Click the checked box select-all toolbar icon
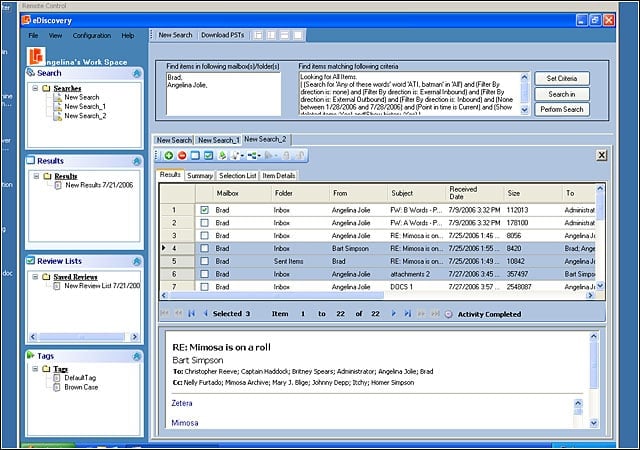This screenshot has height=450, width=640. coord(208,156)
